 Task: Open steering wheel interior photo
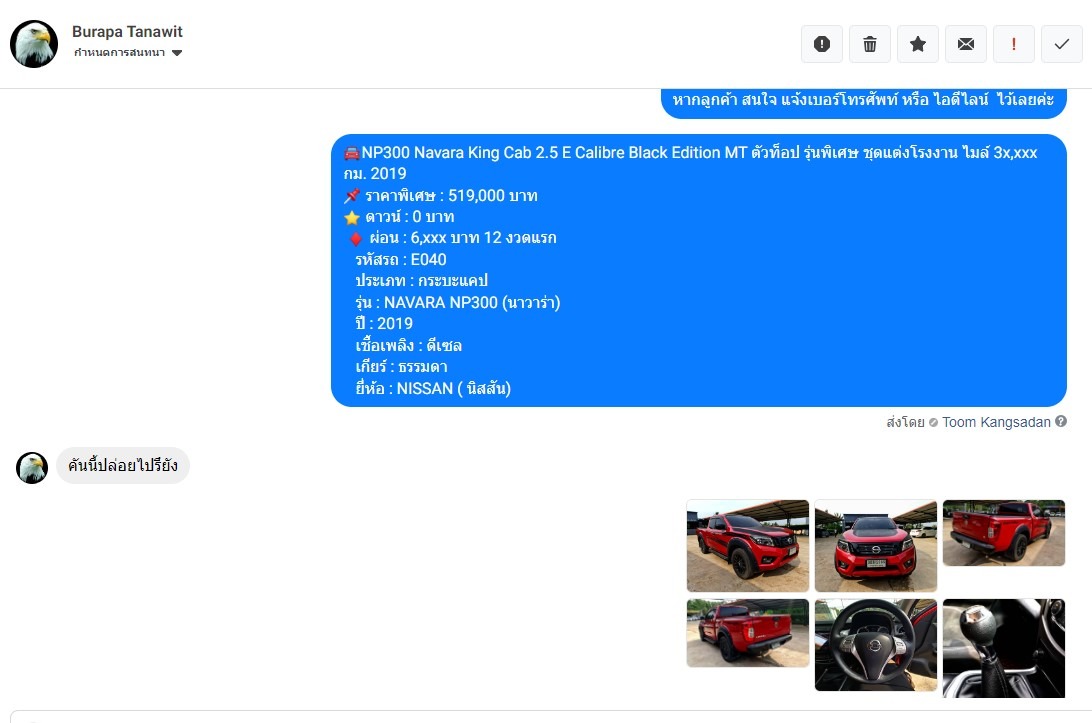click(876, 645)
